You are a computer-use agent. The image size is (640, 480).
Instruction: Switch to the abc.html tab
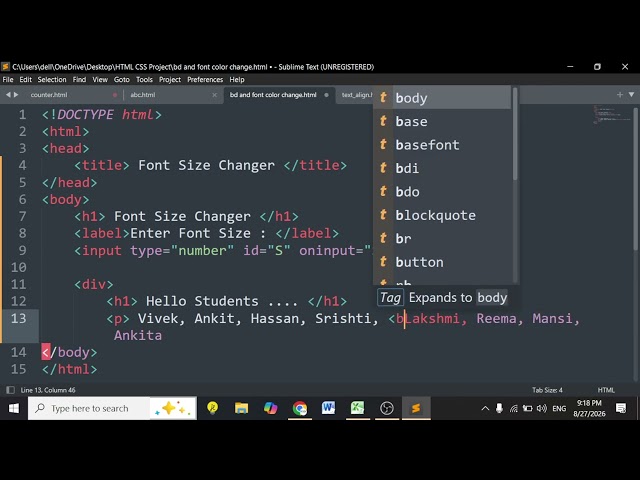point(142,95)
